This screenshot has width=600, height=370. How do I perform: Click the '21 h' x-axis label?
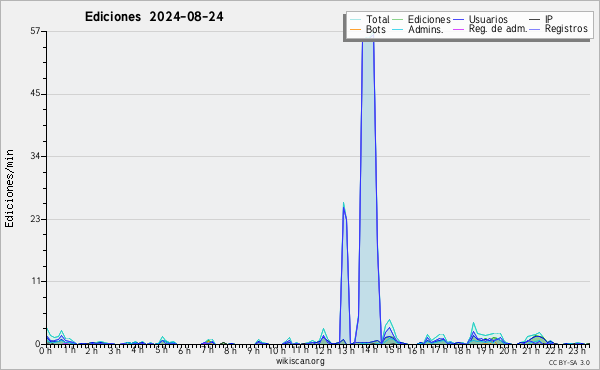click(x=530, y=351)
